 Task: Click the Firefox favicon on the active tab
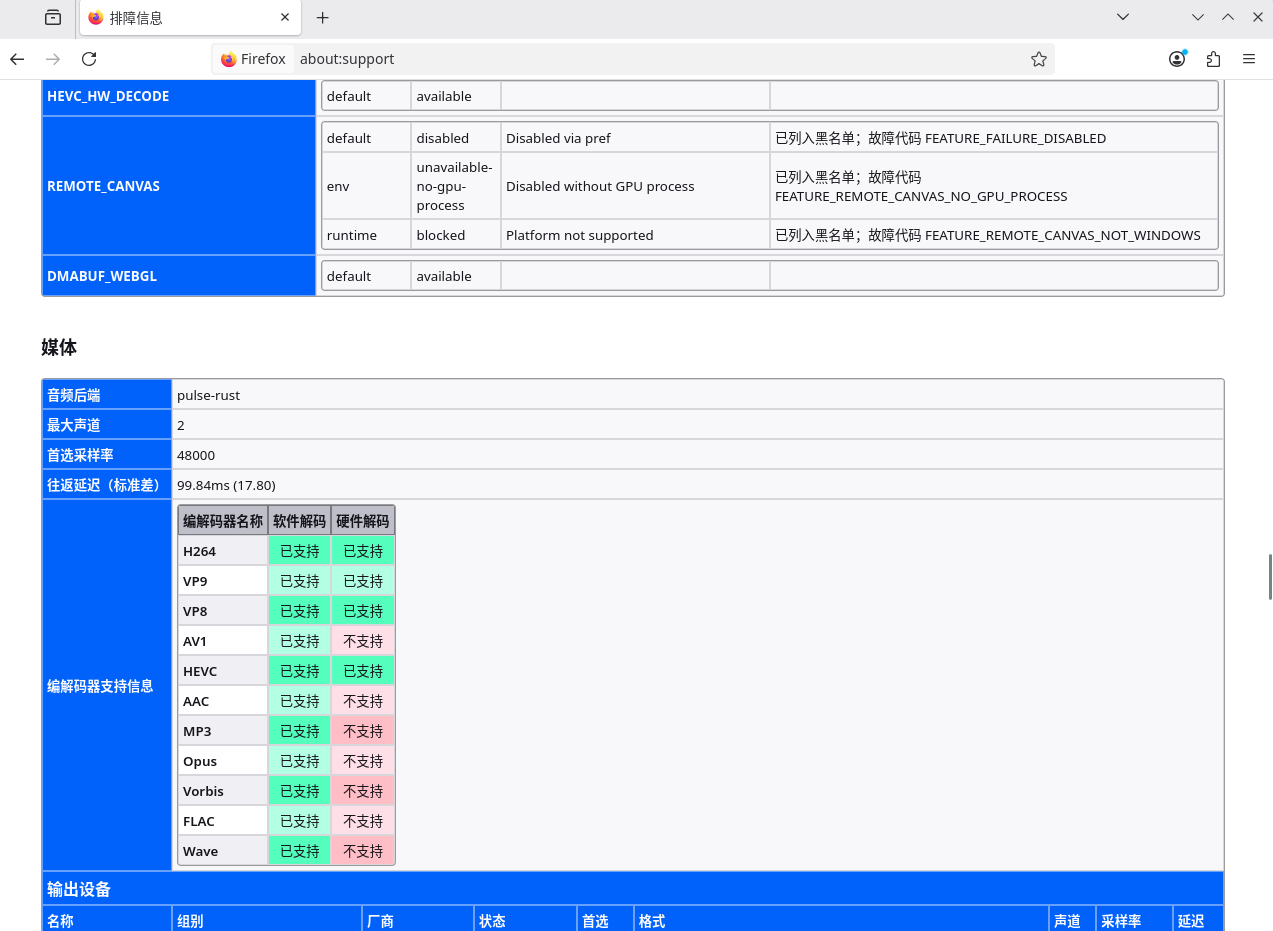(96, 17)
